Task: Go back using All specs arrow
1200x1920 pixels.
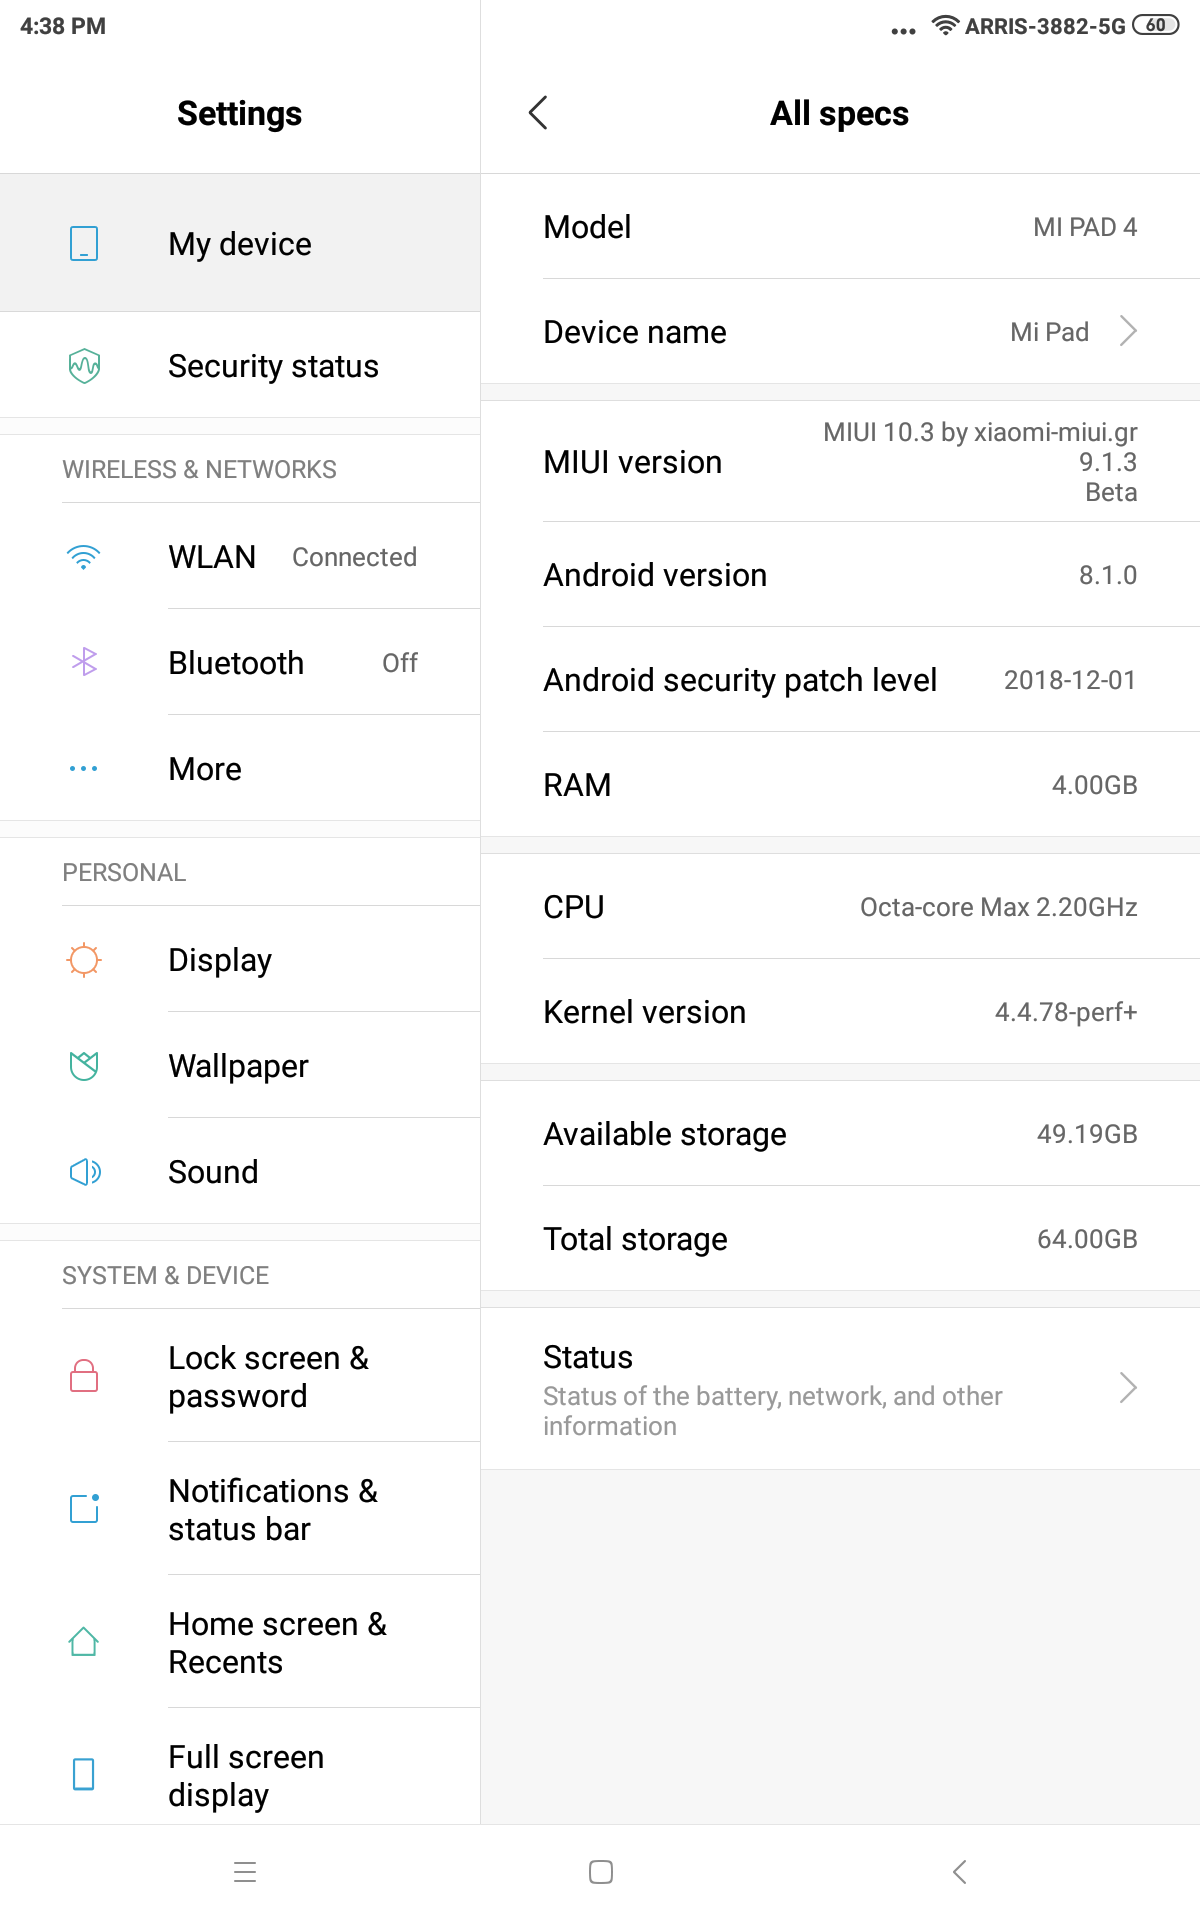Action: click(x=538, y=113)
